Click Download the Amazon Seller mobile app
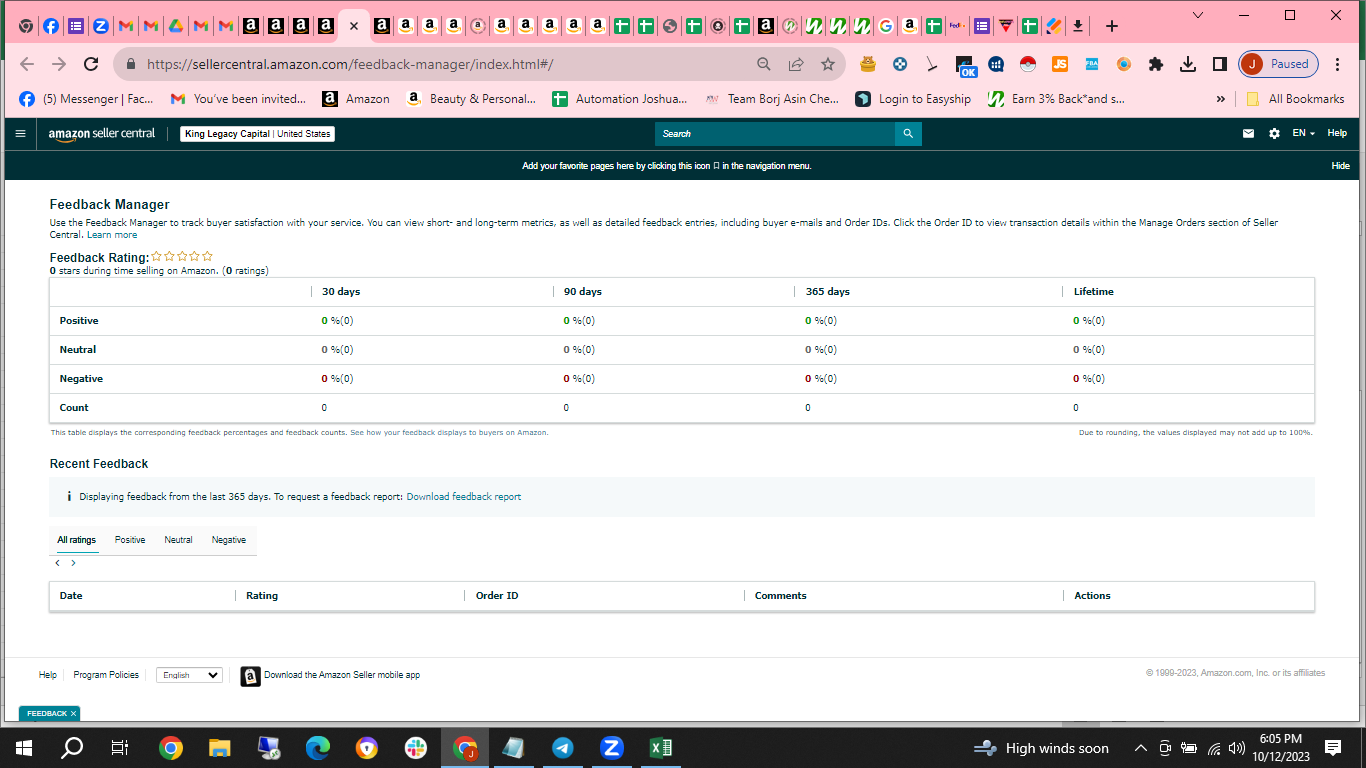Screen dimensions: 1366x768 click(342, 675)
